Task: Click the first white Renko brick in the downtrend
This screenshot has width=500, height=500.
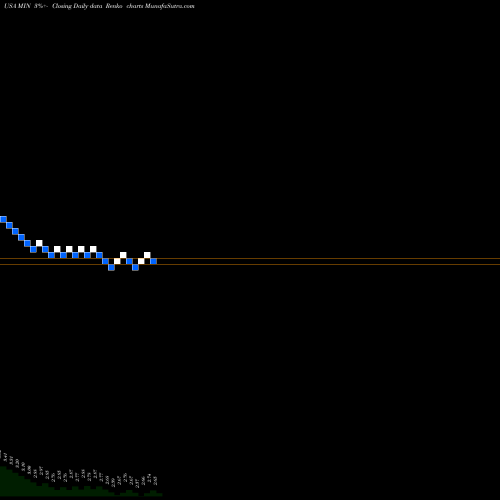Action: click(39, 243)
